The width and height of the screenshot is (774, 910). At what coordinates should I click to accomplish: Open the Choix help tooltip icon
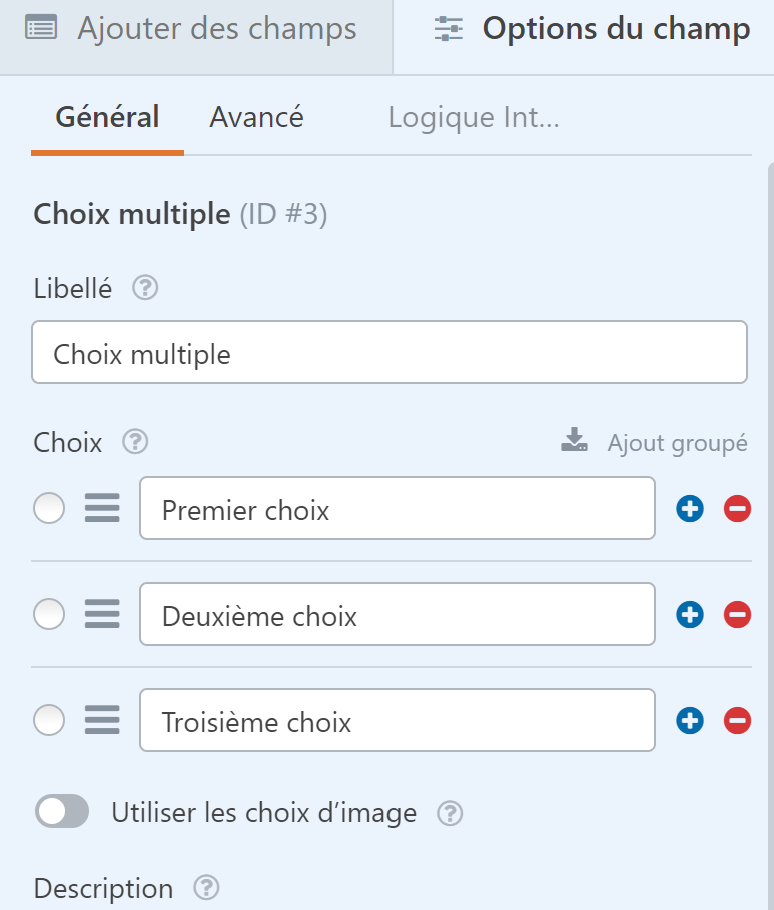pyautogui.click(x=135, y=442)
